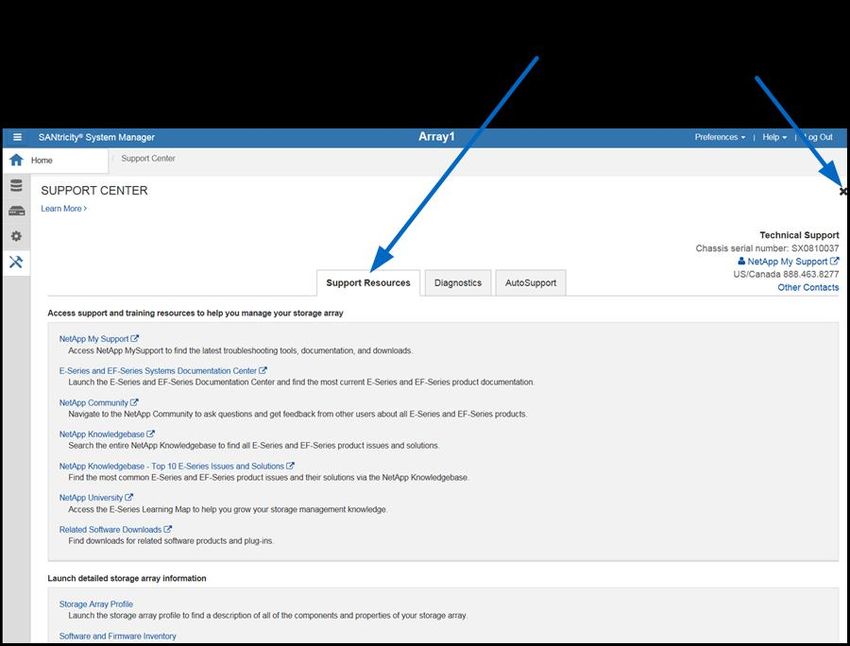Click external link icon beside Documentation Center

point(263,371)
